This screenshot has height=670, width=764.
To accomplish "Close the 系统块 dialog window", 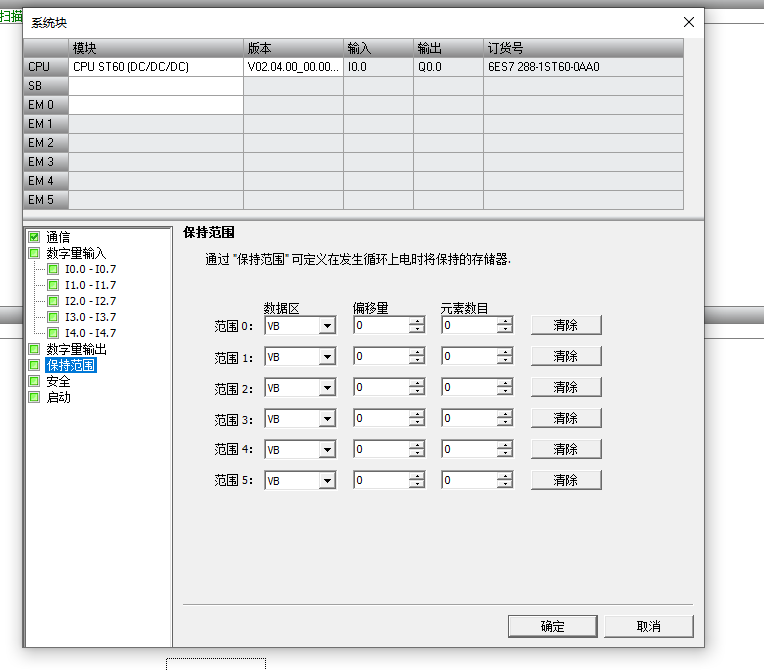I will click(x=688, y=22).
